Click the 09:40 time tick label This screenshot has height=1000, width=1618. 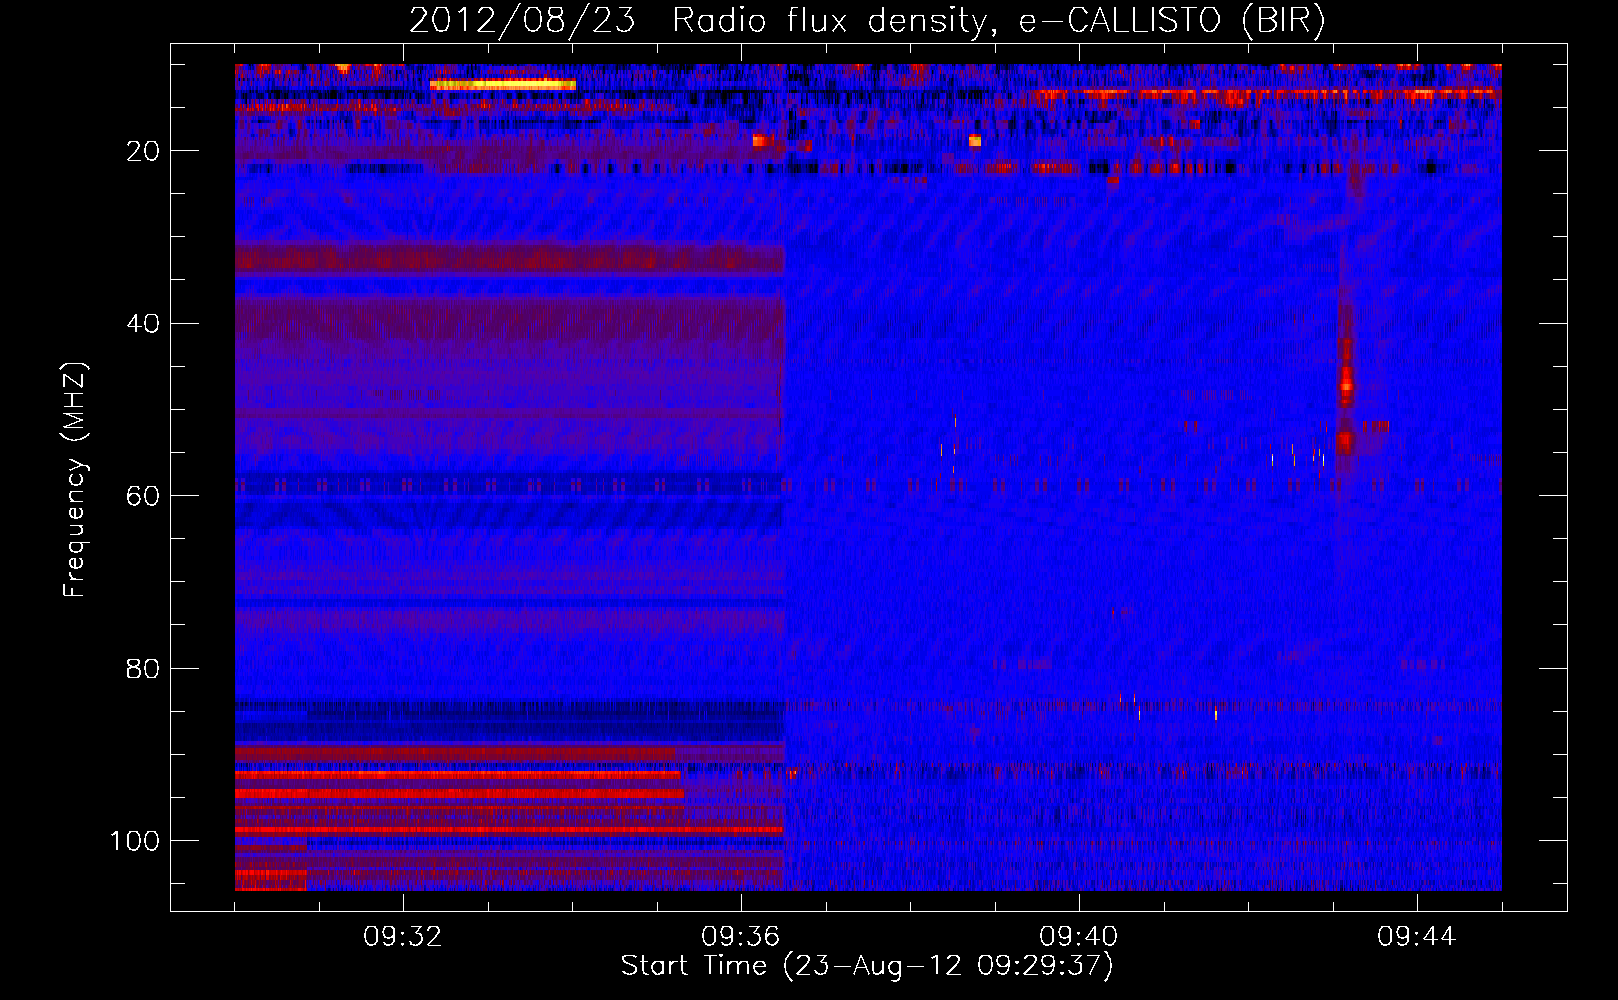tap(1079, 937)
